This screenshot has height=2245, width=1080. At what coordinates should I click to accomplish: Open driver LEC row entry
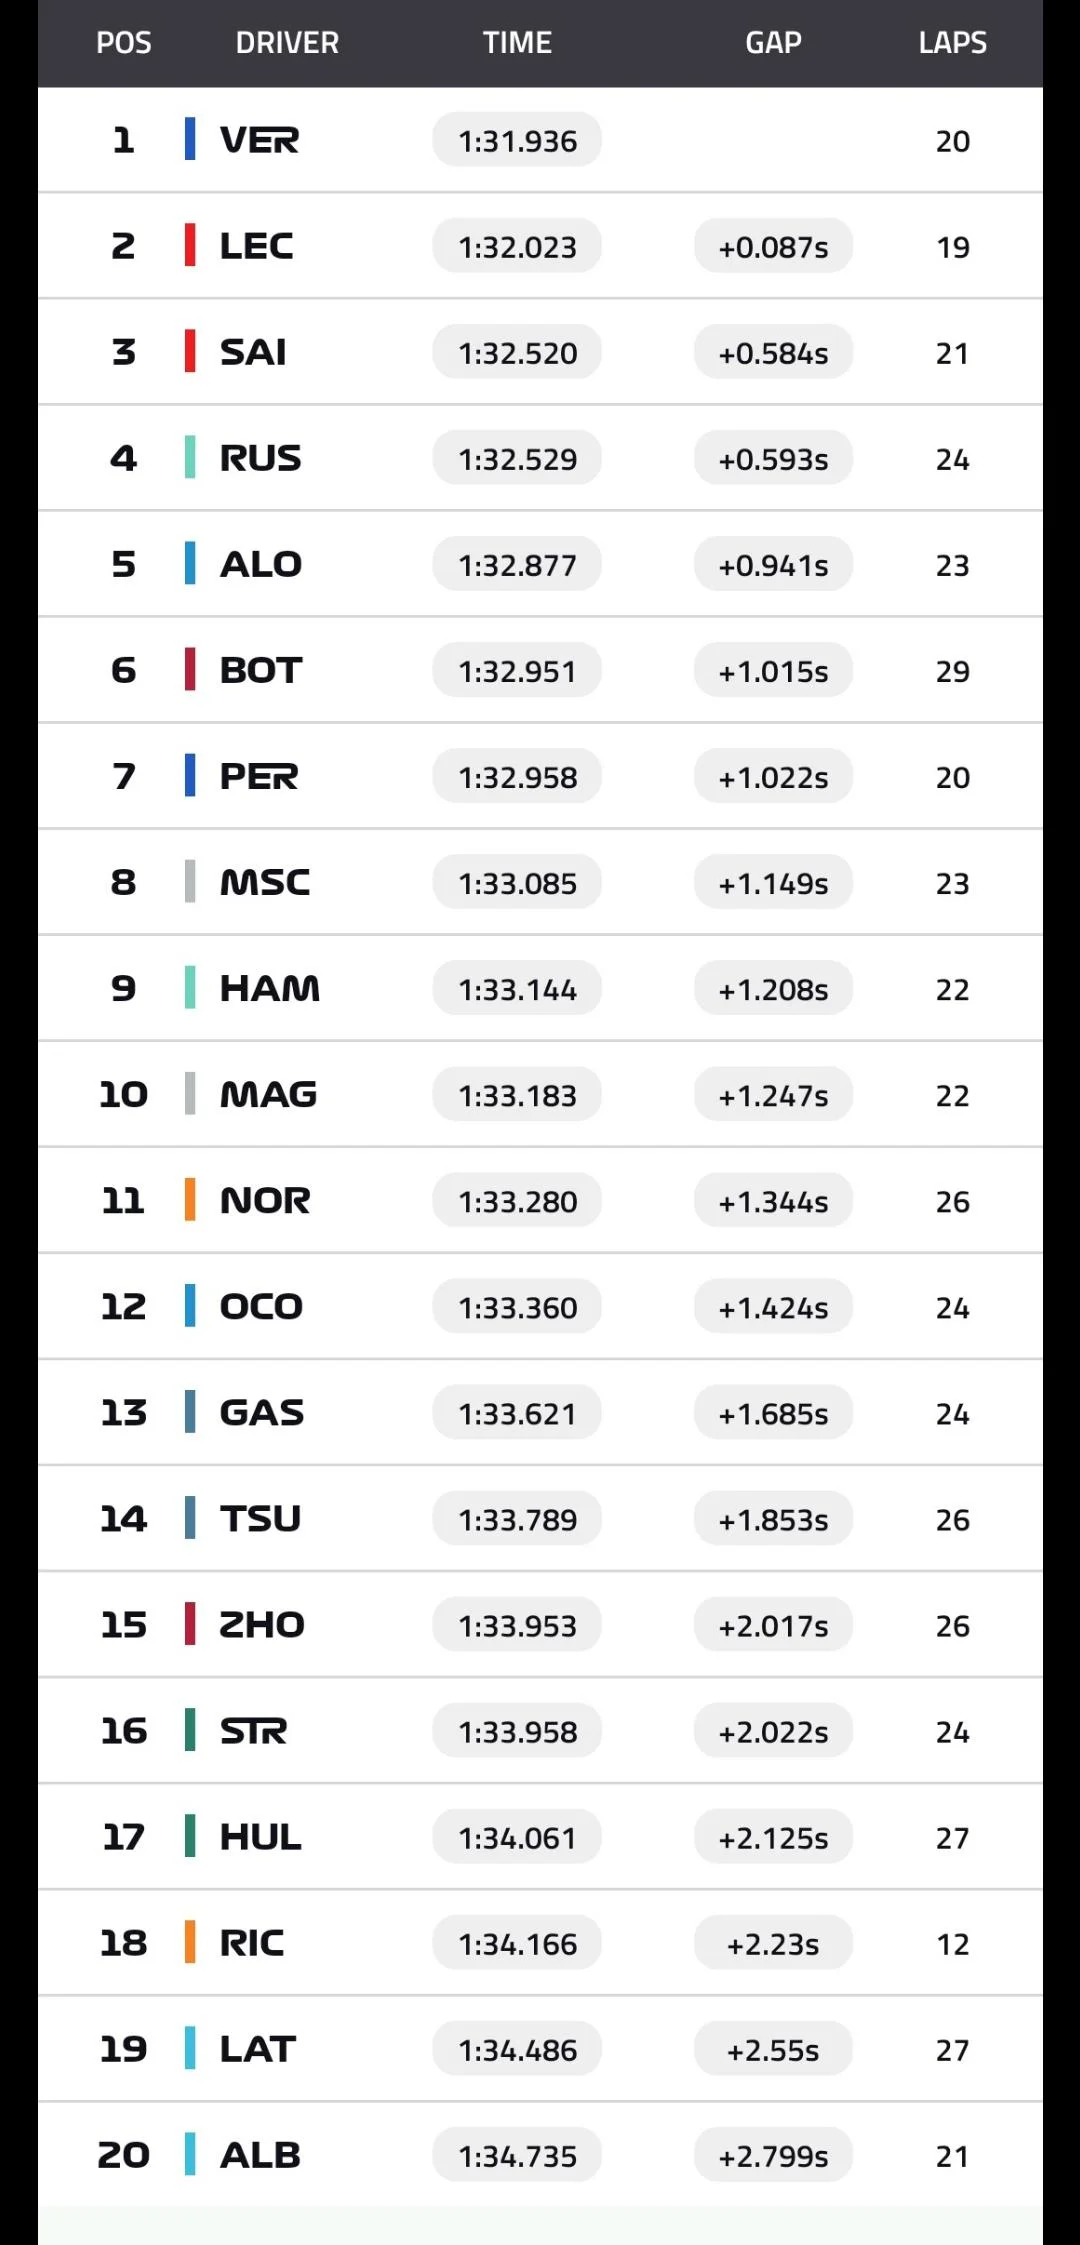[x=256, y=246]
